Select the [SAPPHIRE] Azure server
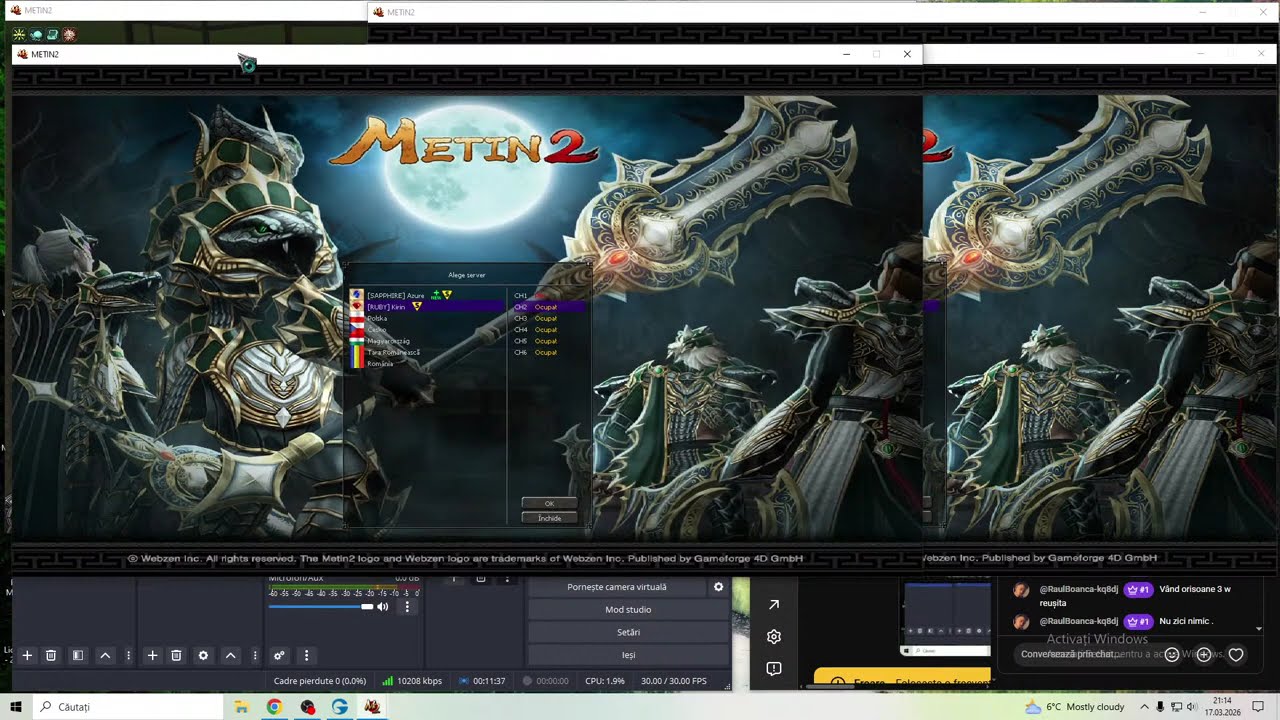 [426, 295]
